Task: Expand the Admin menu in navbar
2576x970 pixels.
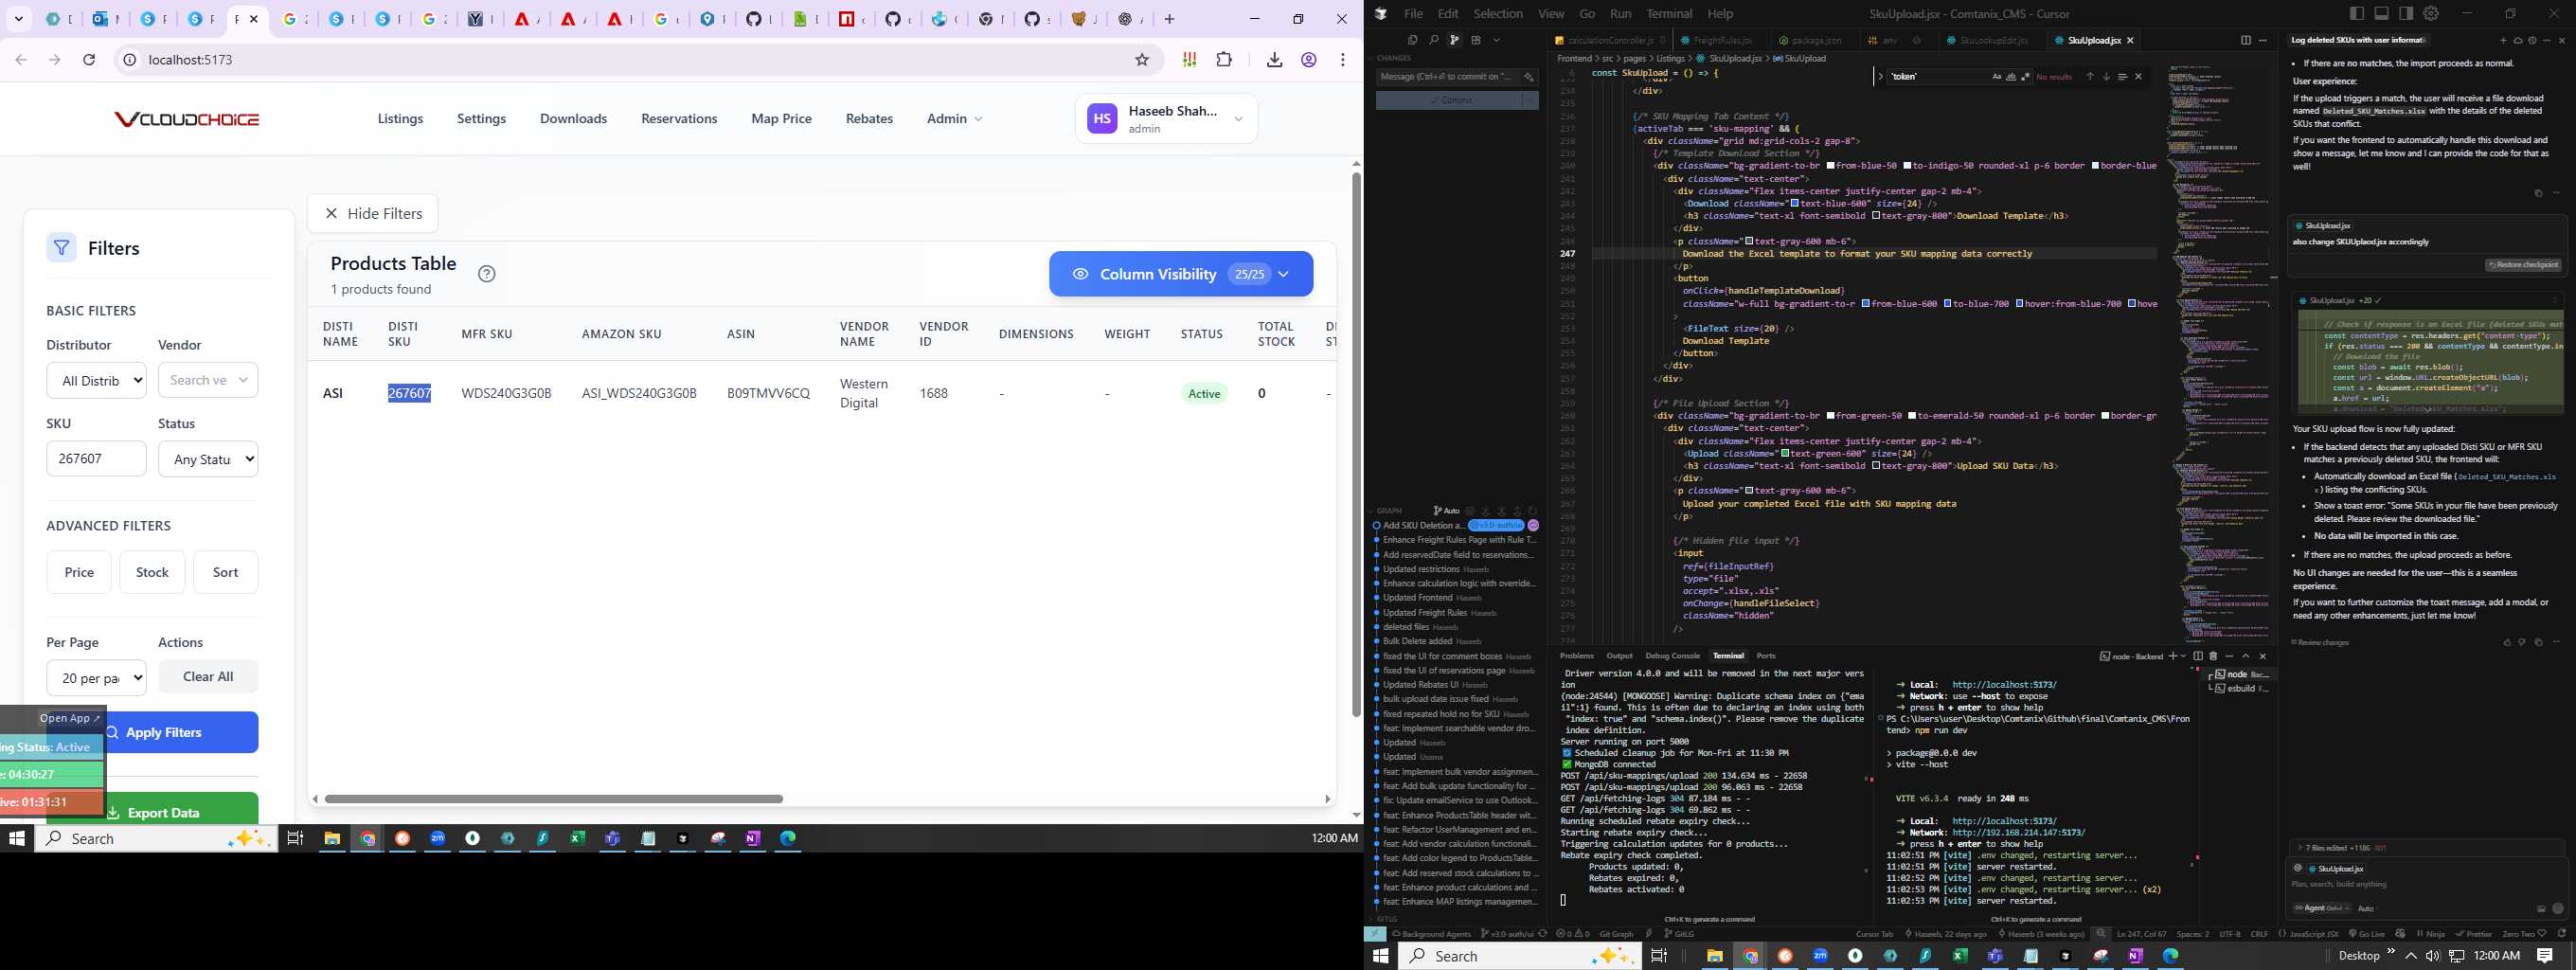Action: click(954, 118)
